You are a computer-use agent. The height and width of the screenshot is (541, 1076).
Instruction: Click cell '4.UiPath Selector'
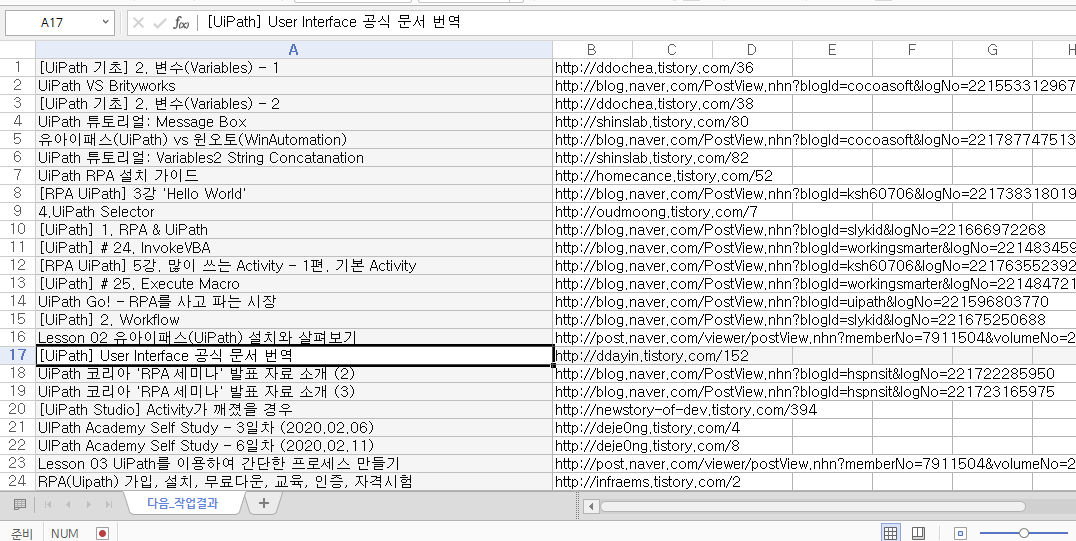tap(294, 211)
